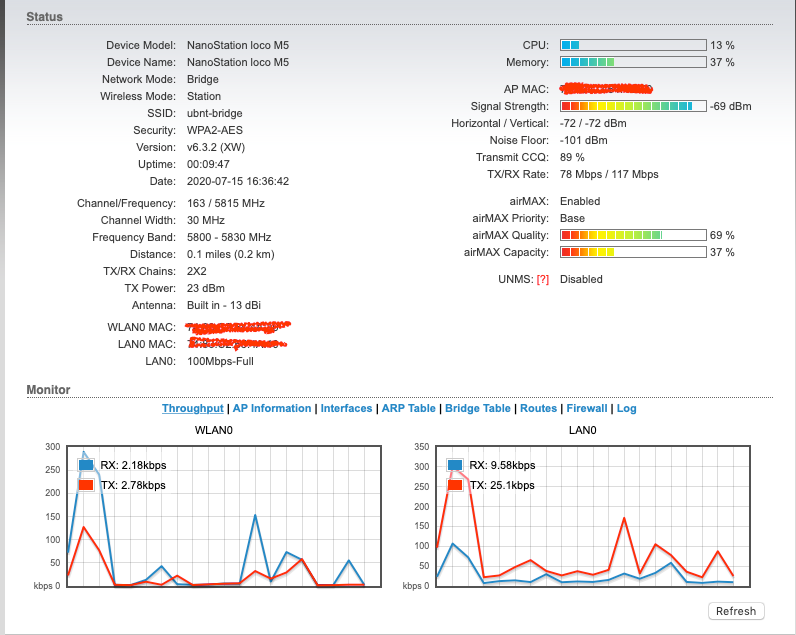Click the airMAX Quality bar

632,235
